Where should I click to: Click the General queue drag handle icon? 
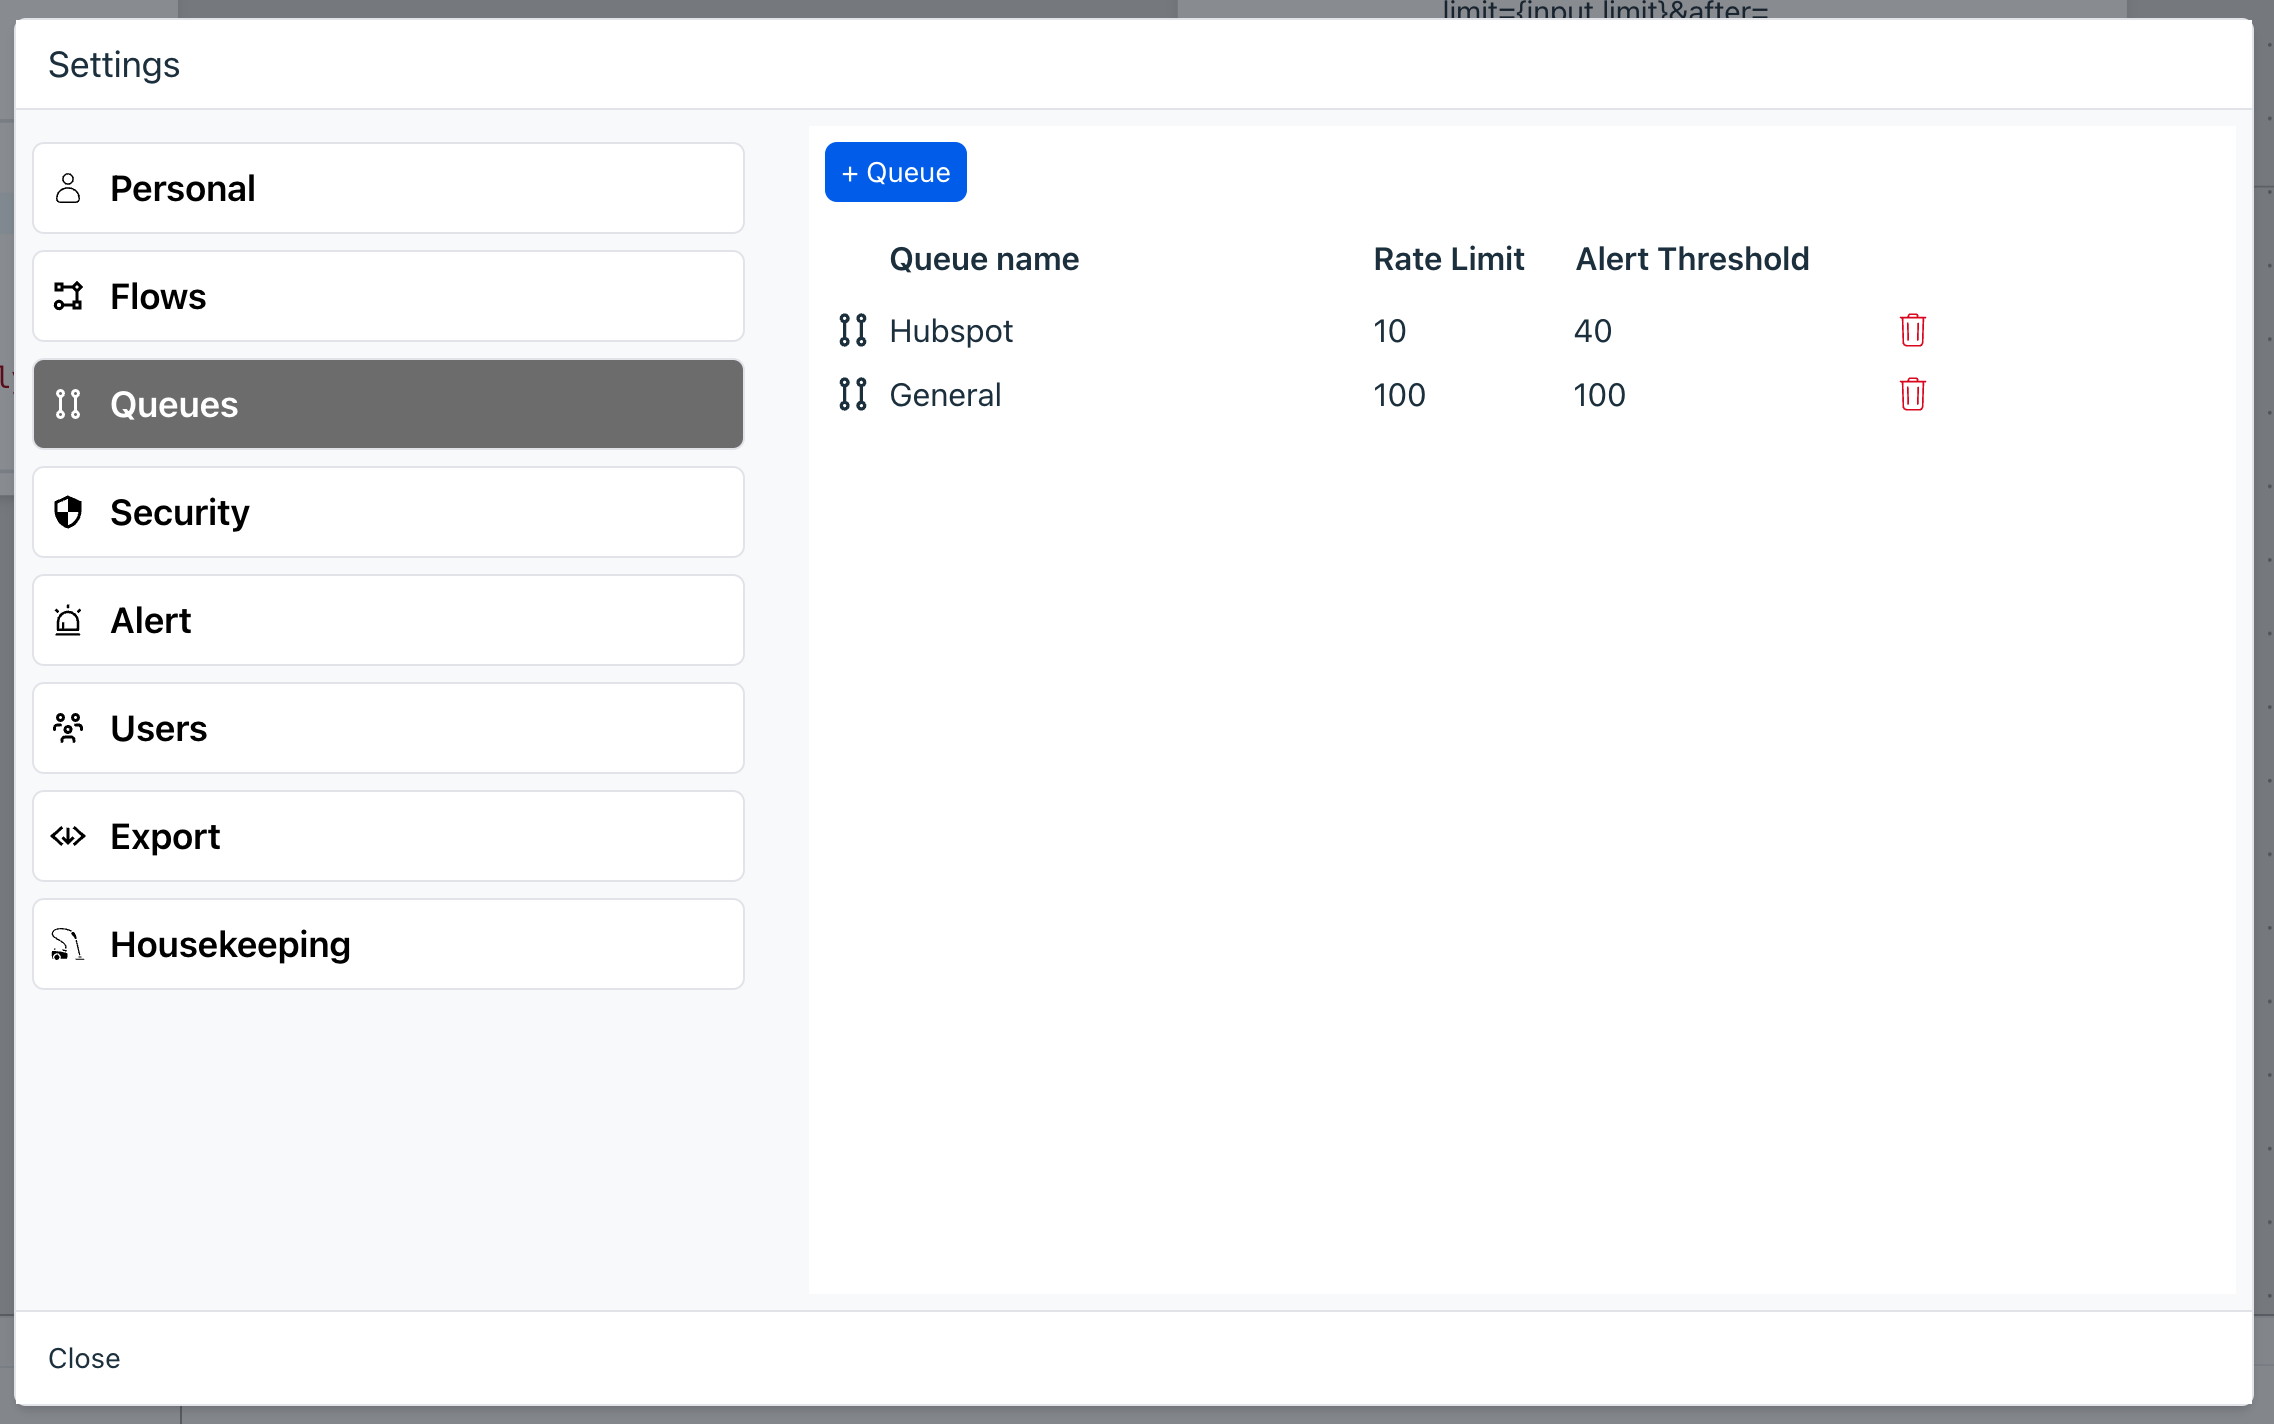[x=852, y=394]
